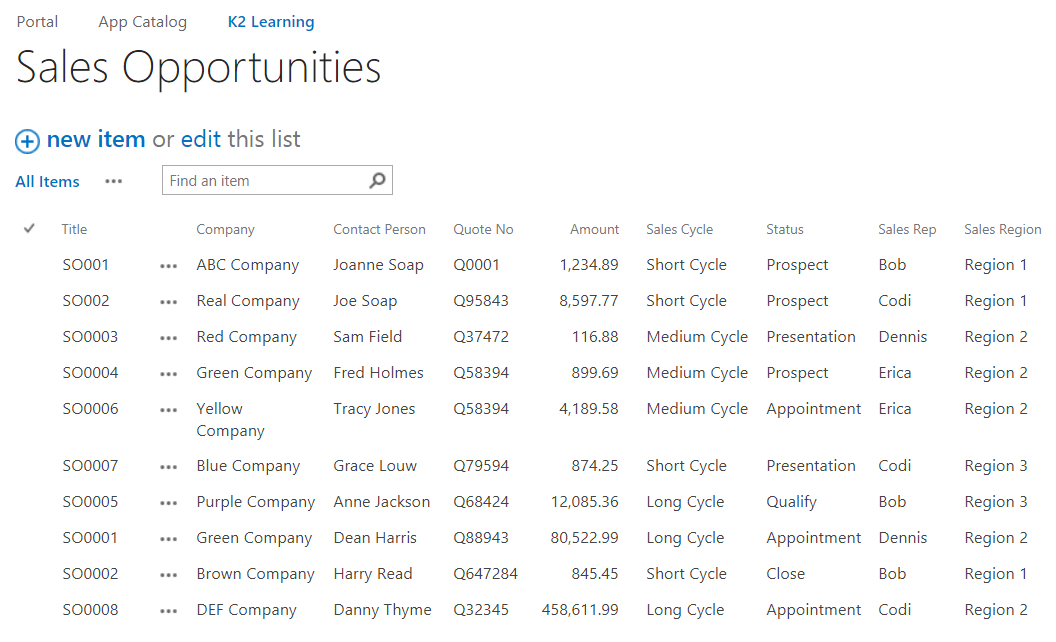Click the 'edit' this list link
Image resolution: width=1056 pixels, height=642 pixels.
click(x=201, y=140)
